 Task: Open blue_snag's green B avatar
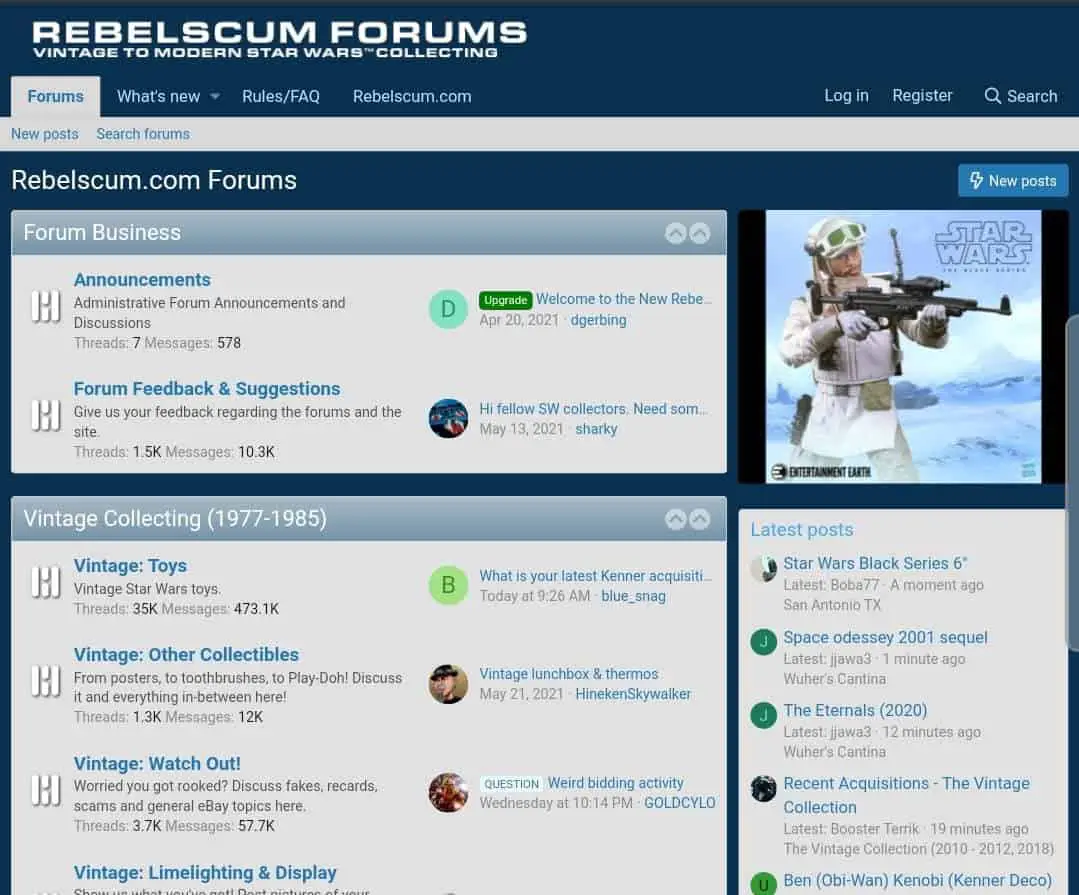click(448, 585)
